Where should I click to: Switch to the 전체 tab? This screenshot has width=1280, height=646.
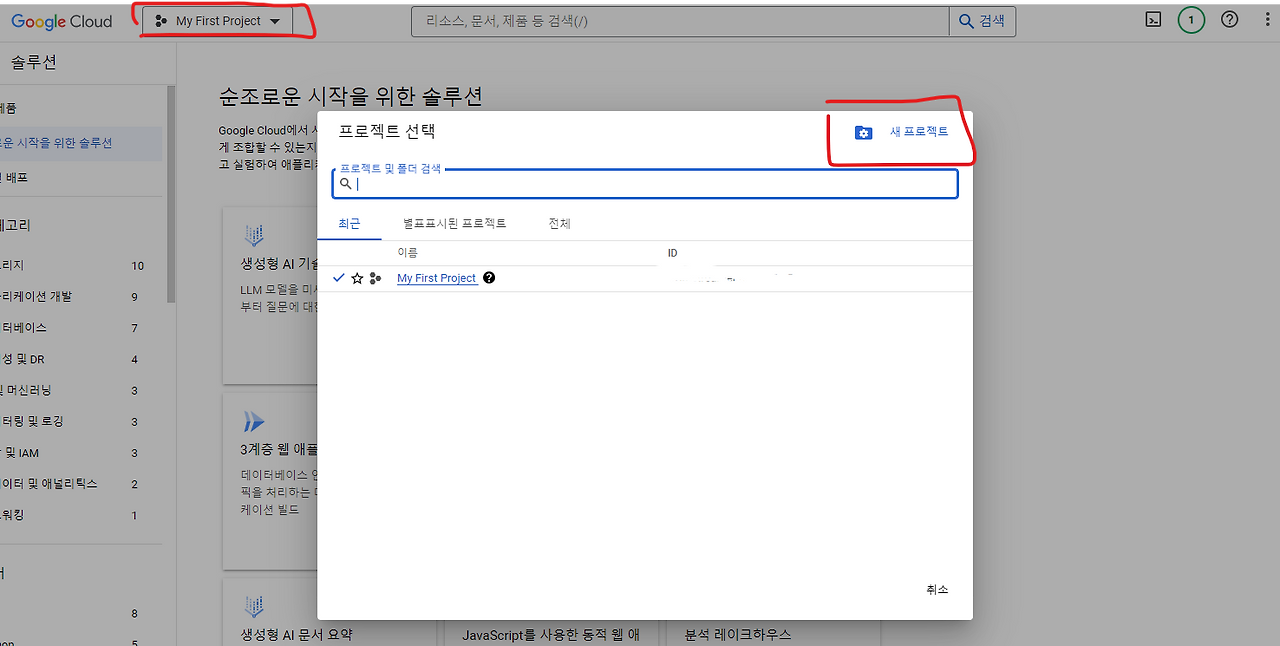pos(559,224)
